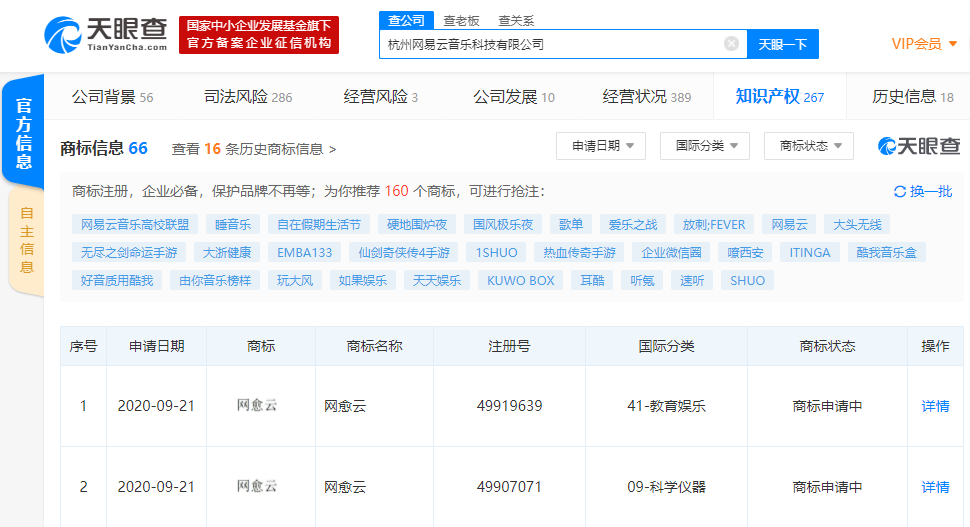The image size is (970, 527).
Task: Switch to the 司法风险 tab
Action: 248,97
